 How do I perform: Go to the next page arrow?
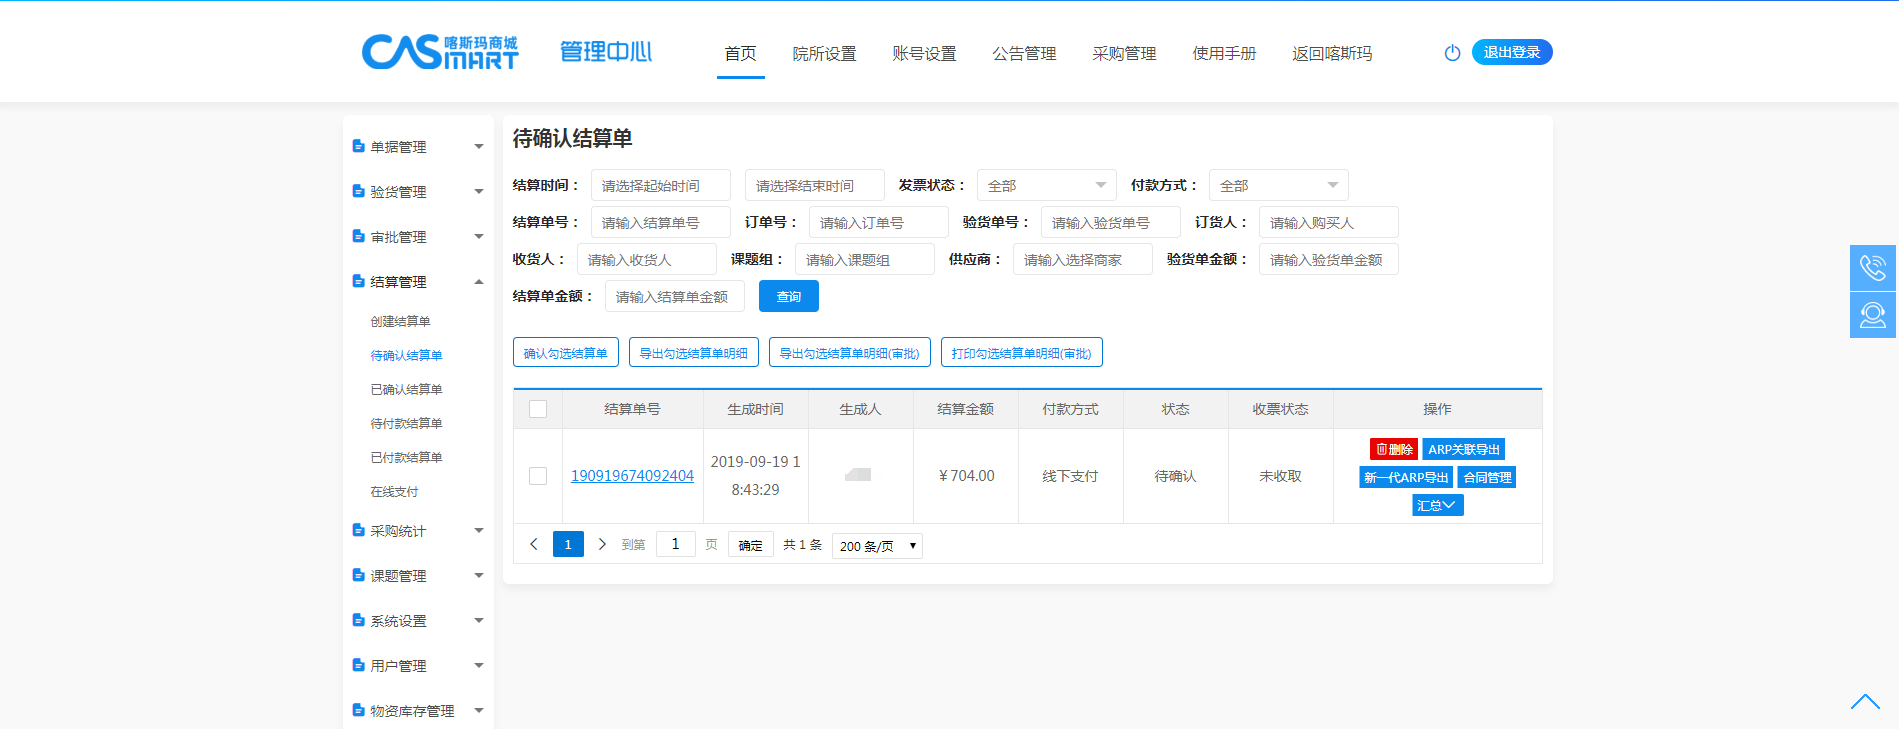(x=602, y=545)
